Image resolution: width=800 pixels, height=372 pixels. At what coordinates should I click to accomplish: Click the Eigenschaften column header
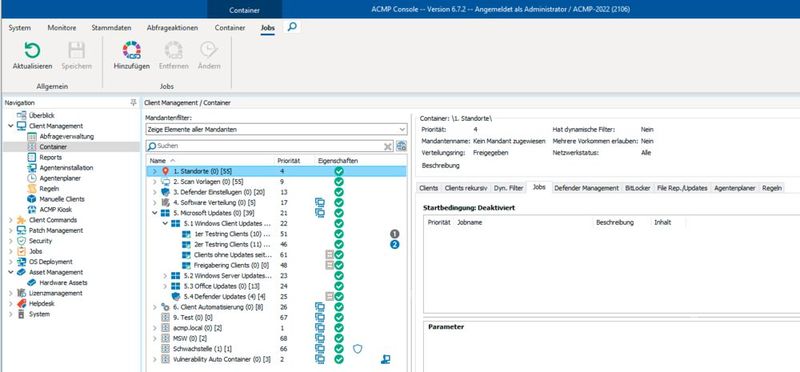tap(337, 161)
